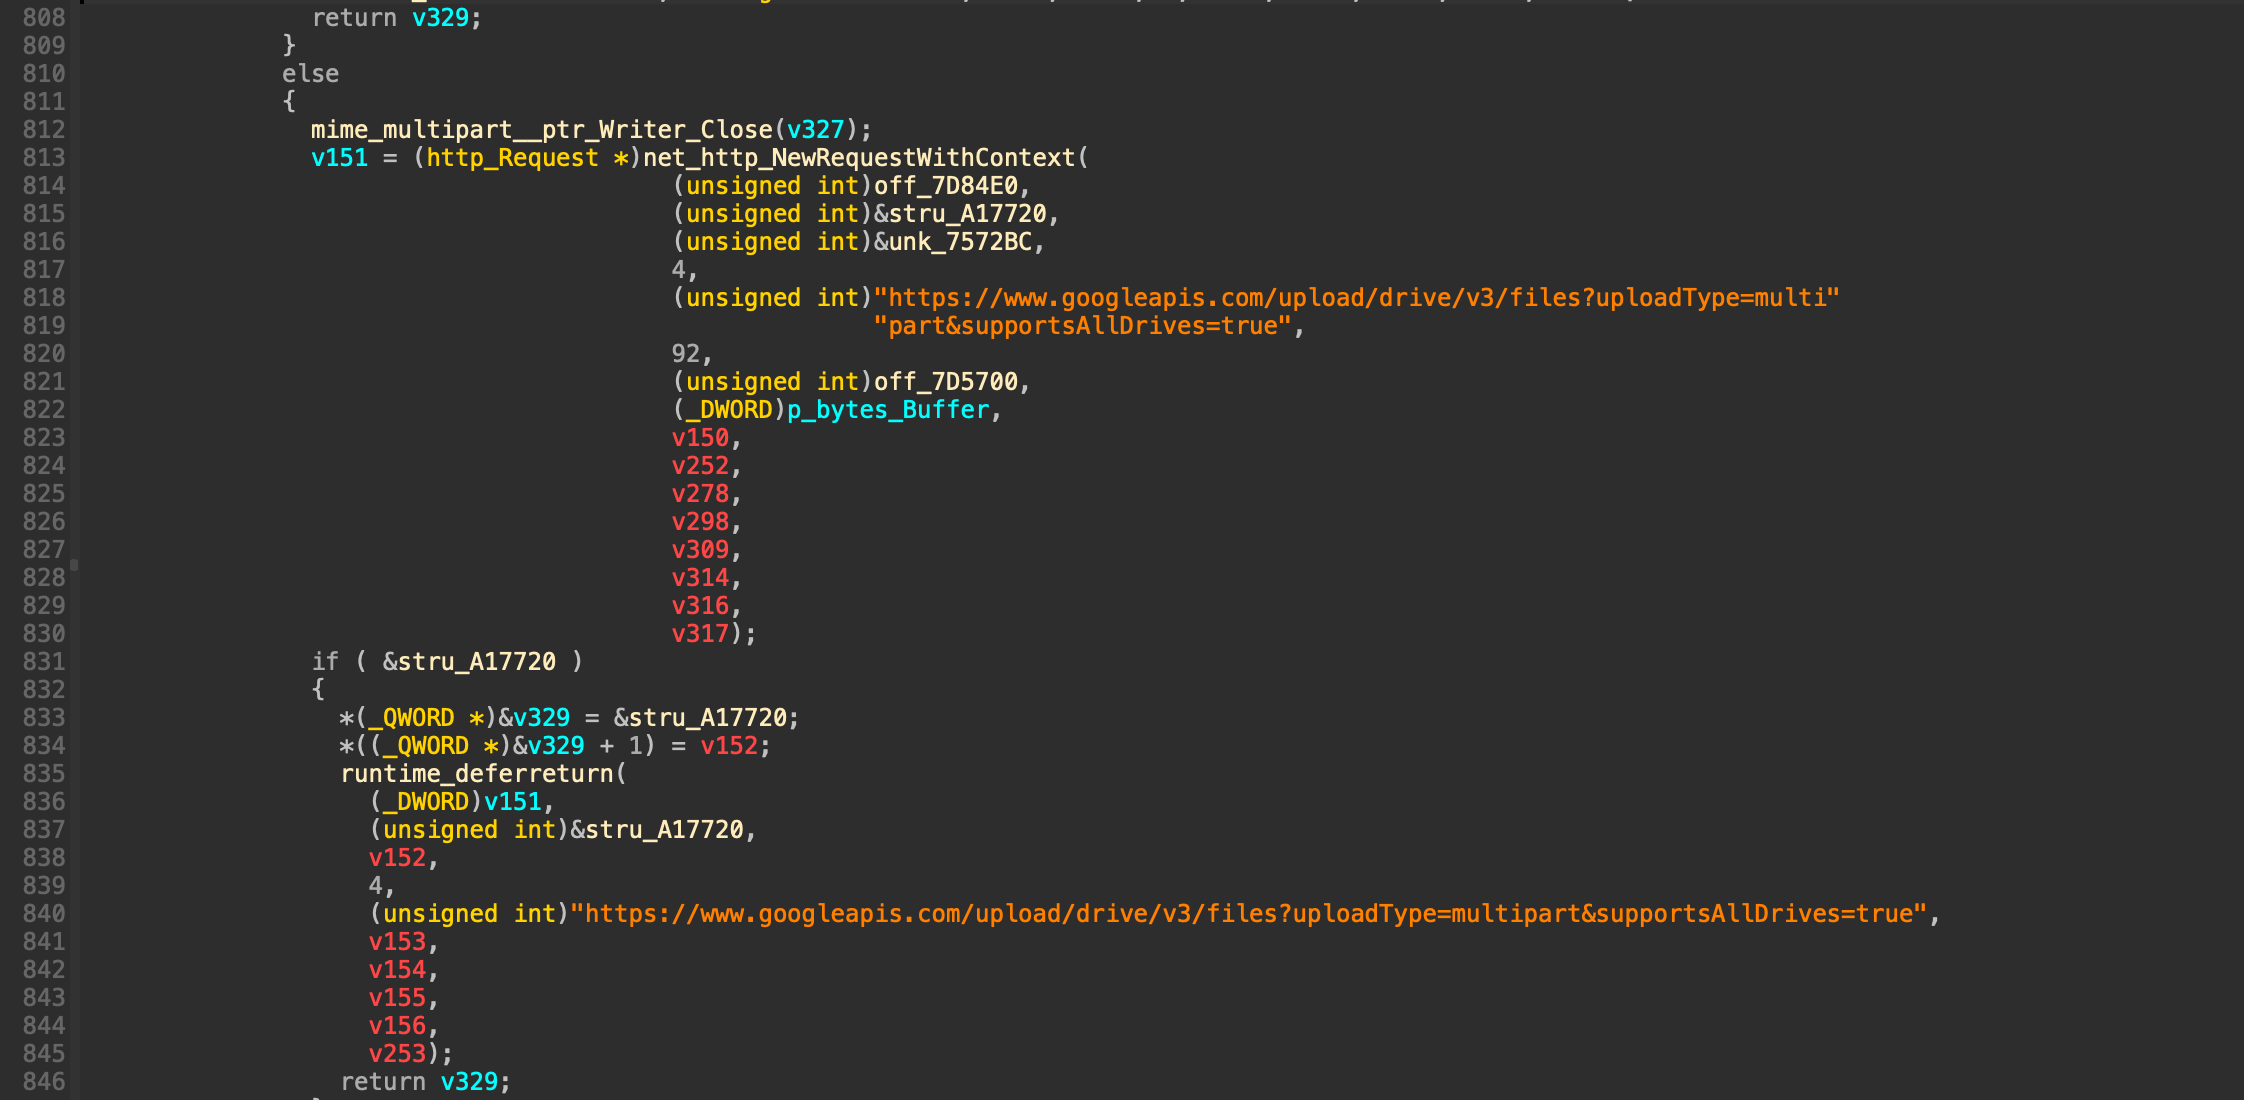
Task: Click line number 831 in gutter
Action: [x=43, y=661]
